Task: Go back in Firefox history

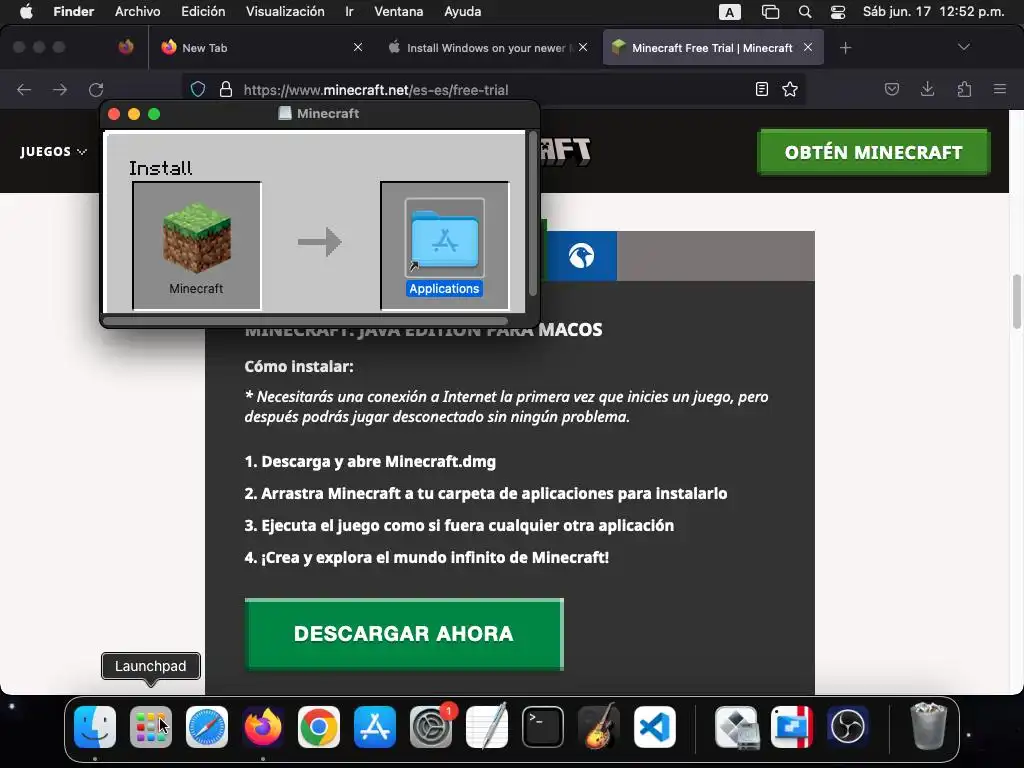Action: tap(24, 89)
